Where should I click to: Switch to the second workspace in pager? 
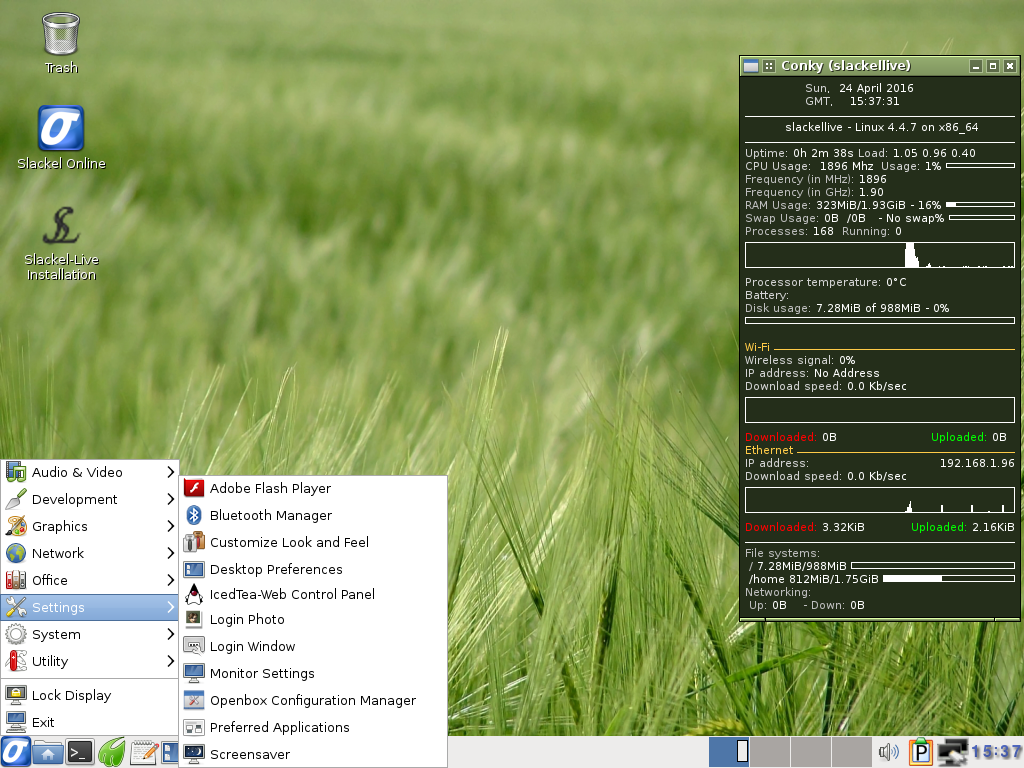tap(770, 752)
